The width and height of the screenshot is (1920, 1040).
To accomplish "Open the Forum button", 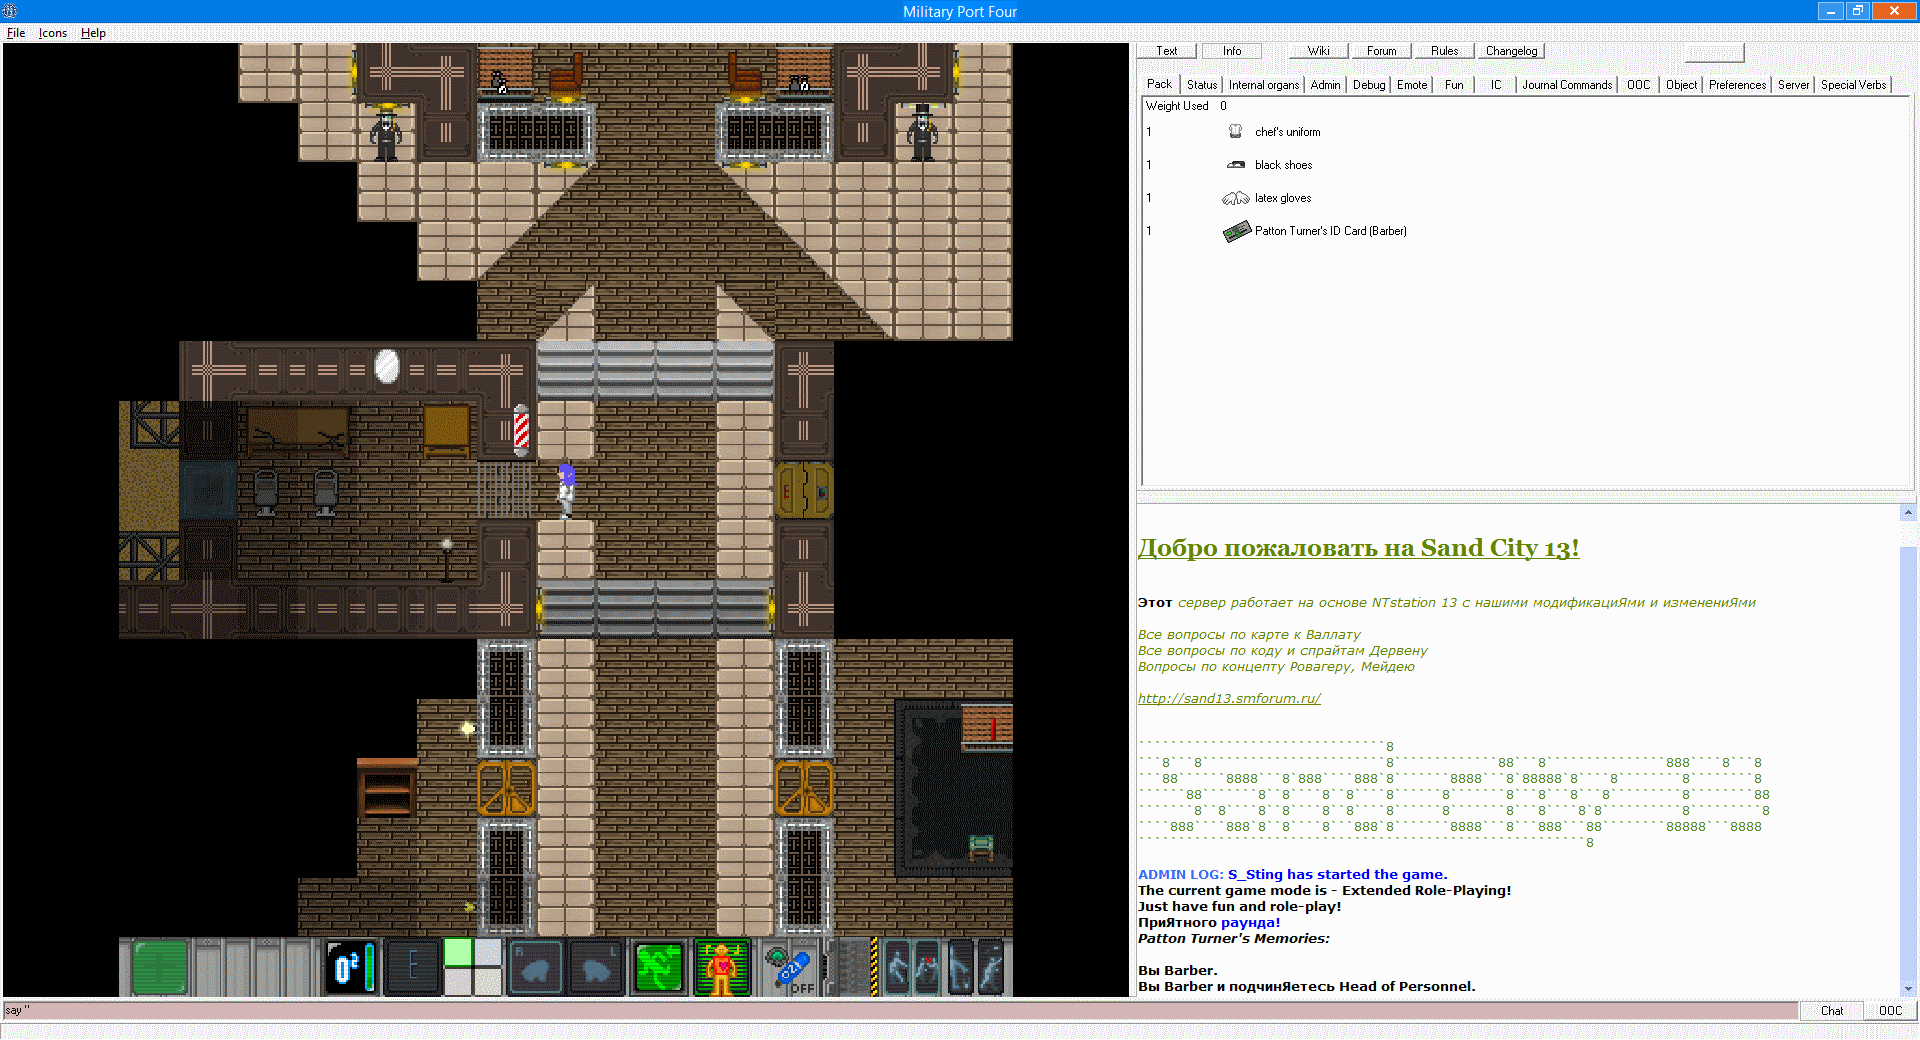I will pyautogui.click(x=1382, y=51).
